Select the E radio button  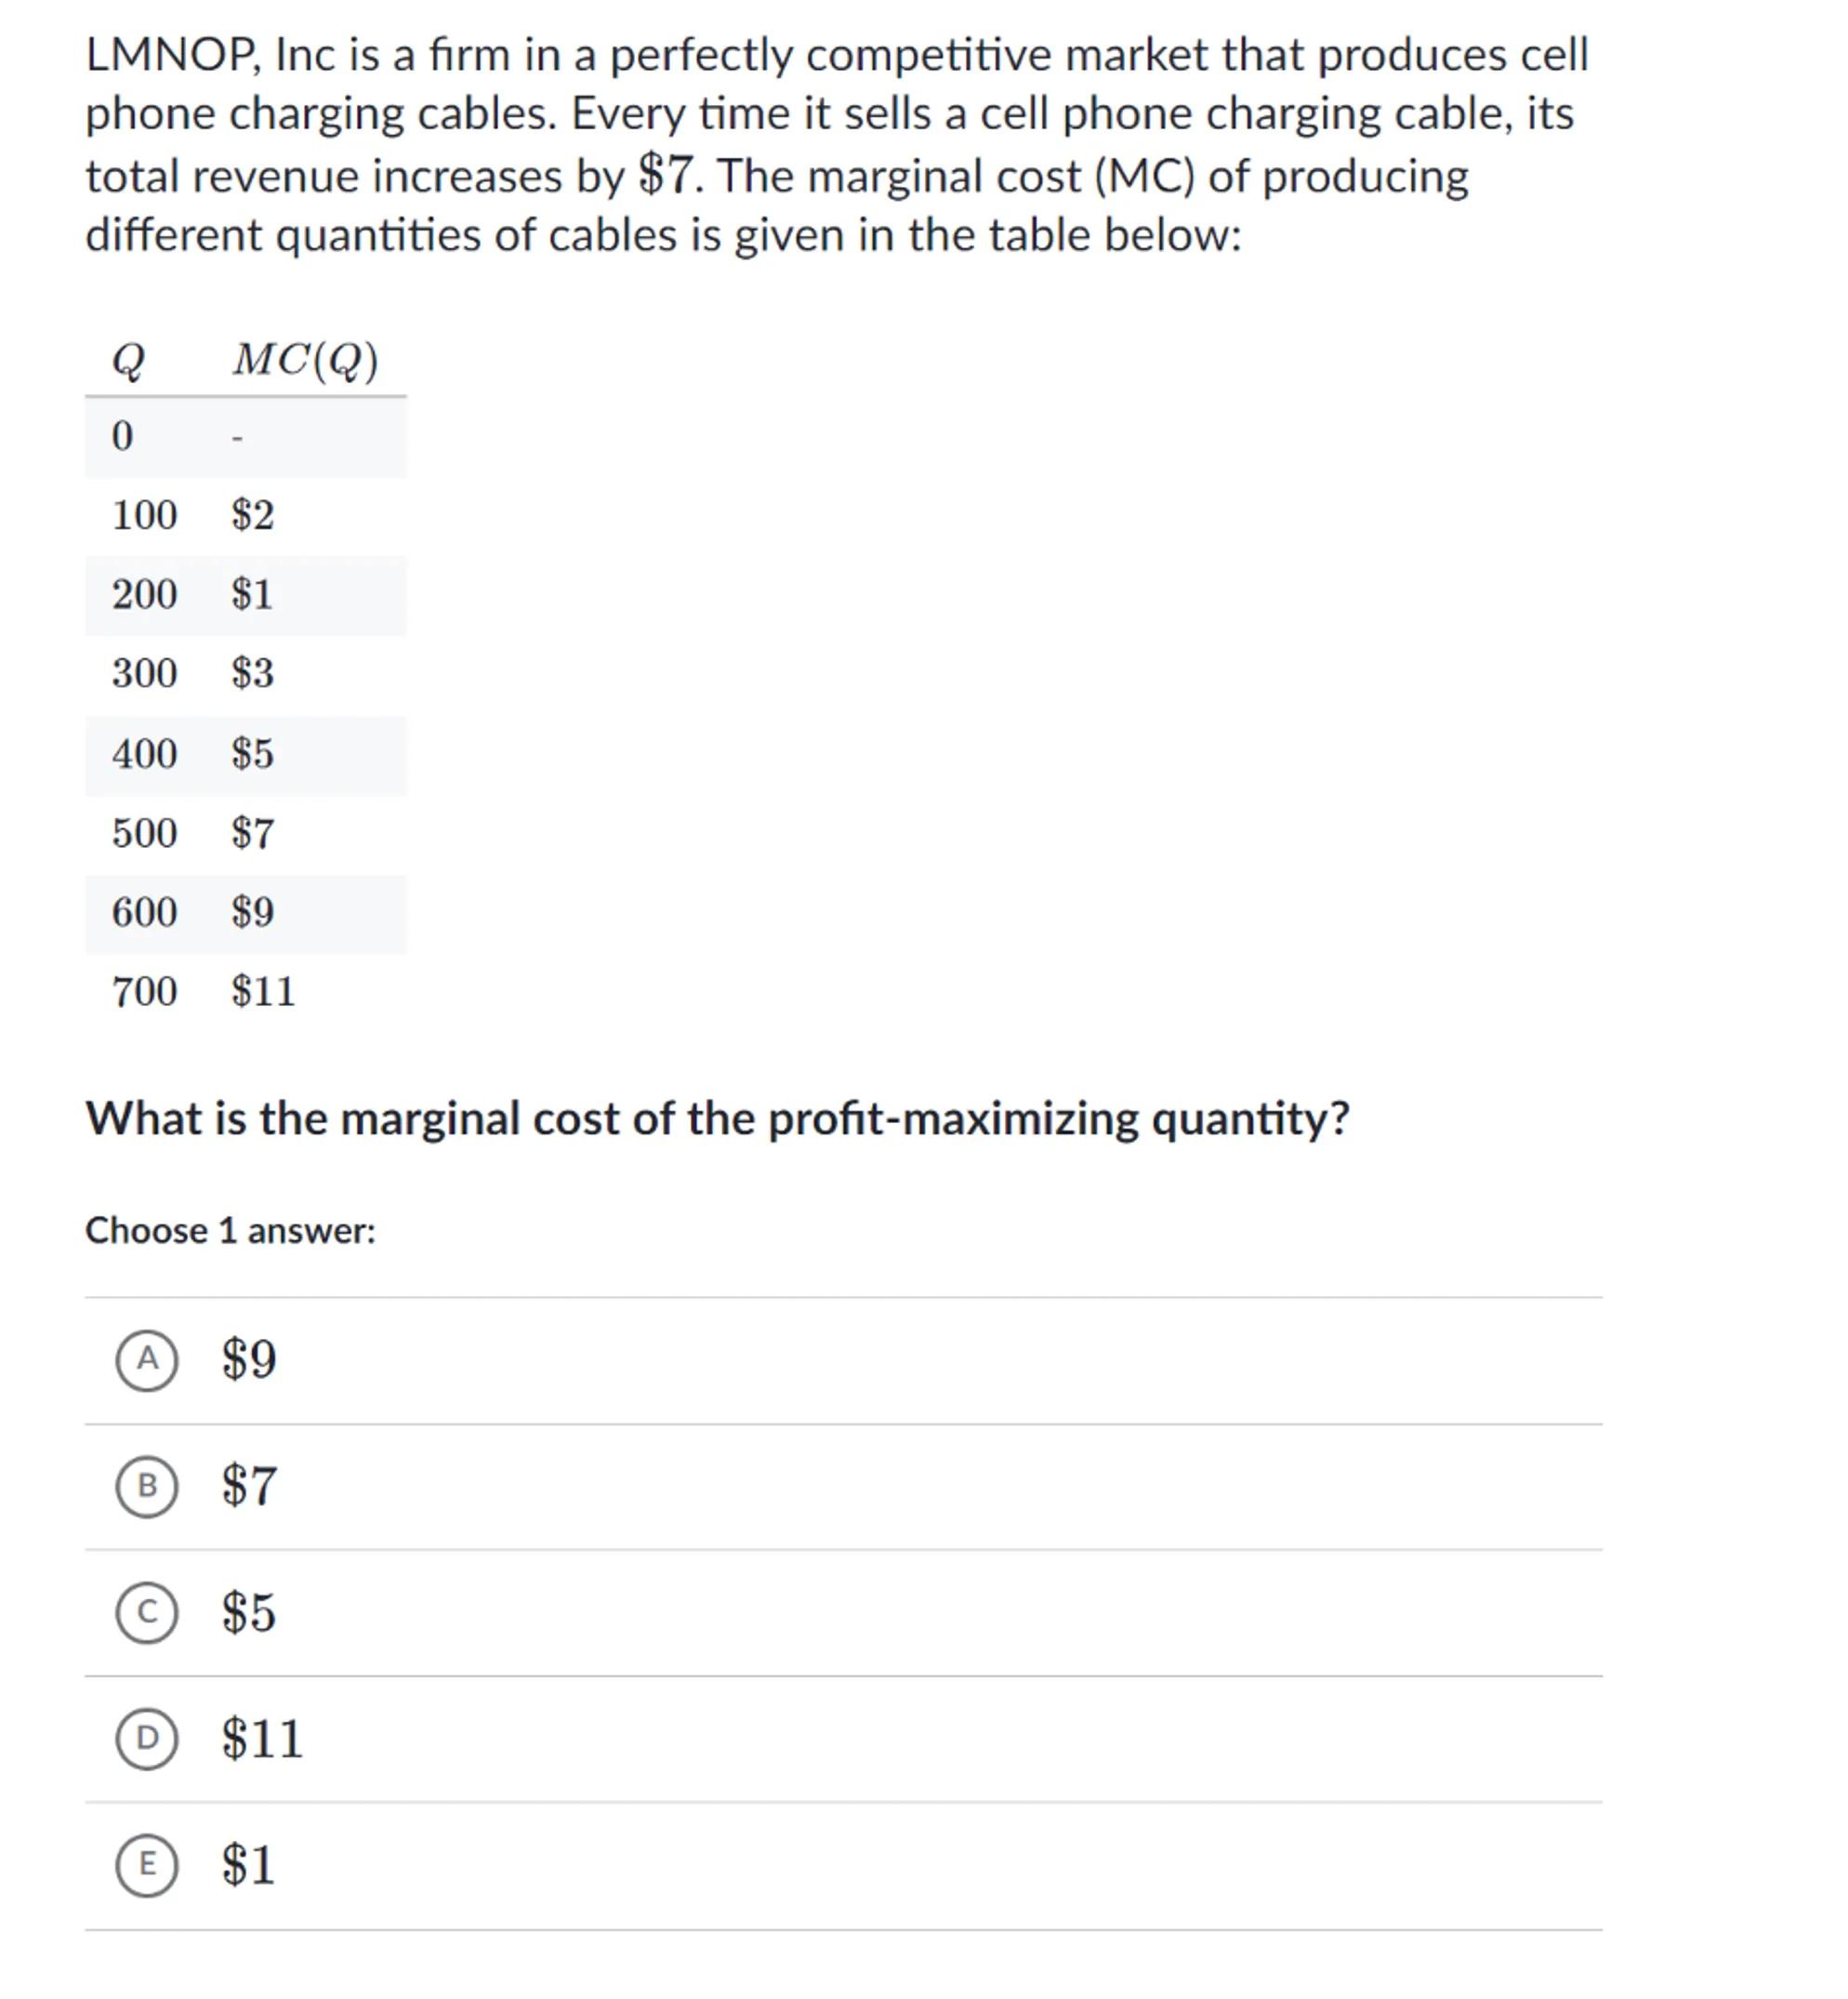click(147, 1864)
